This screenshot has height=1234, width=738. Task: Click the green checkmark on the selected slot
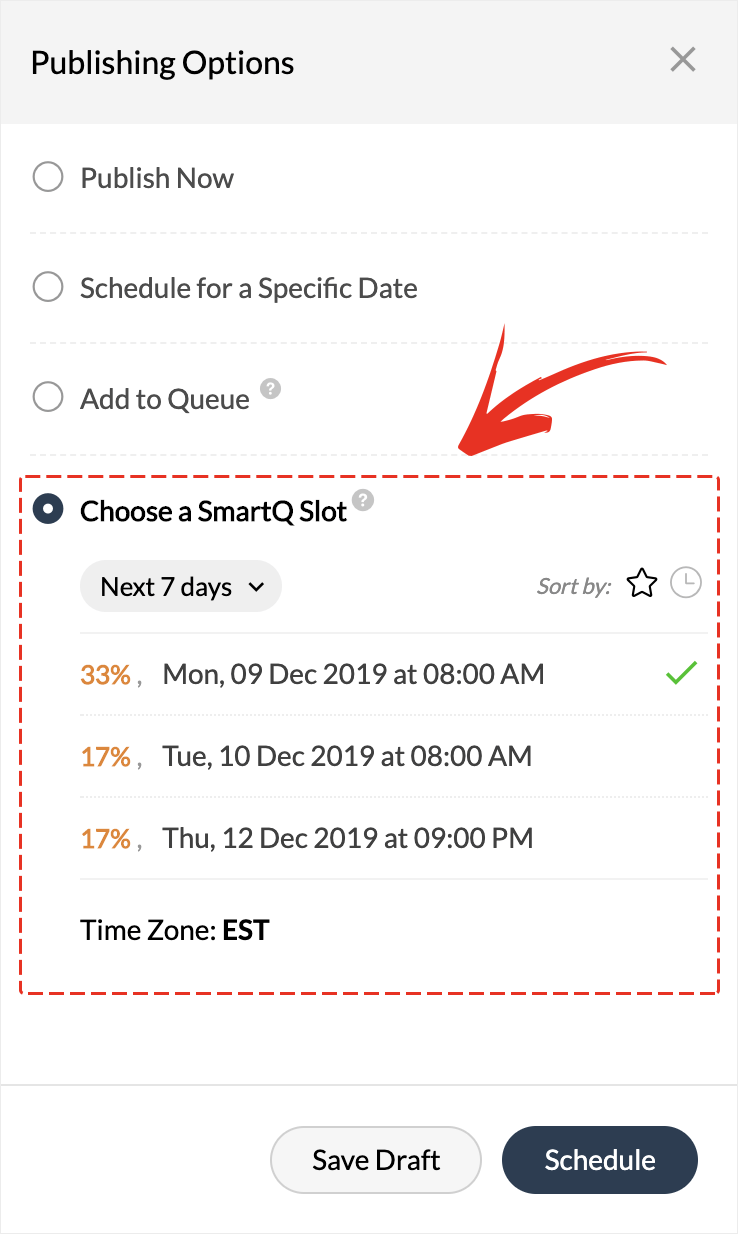(681, 675)
